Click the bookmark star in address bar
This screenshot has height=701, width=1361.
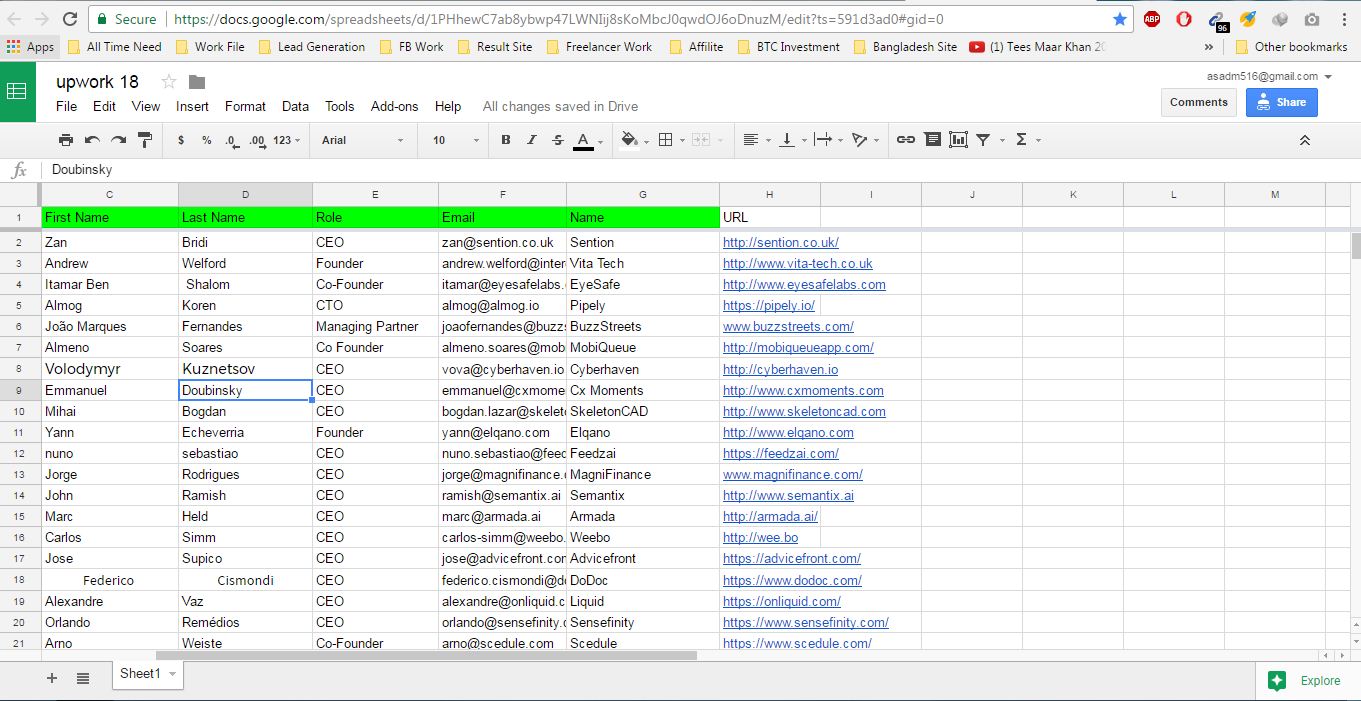1119,19
